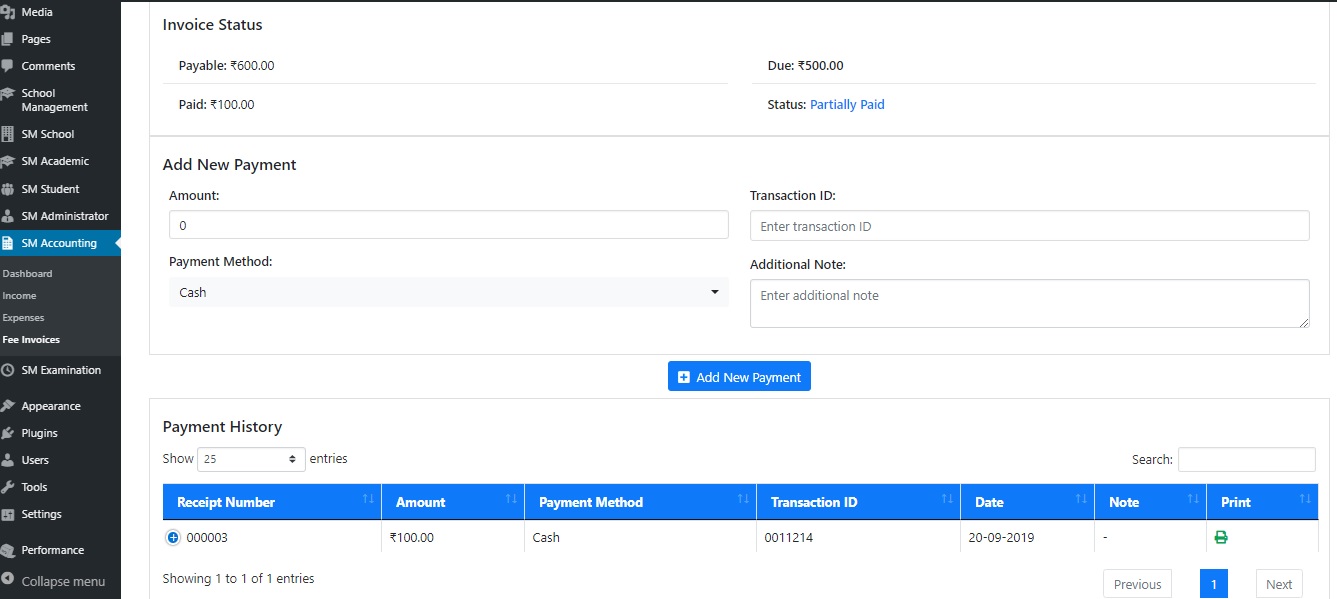Screen dimensions: 1337x599
Task: Open Fee Invoices from SM Accounting menu
Action: click(33, 339)
